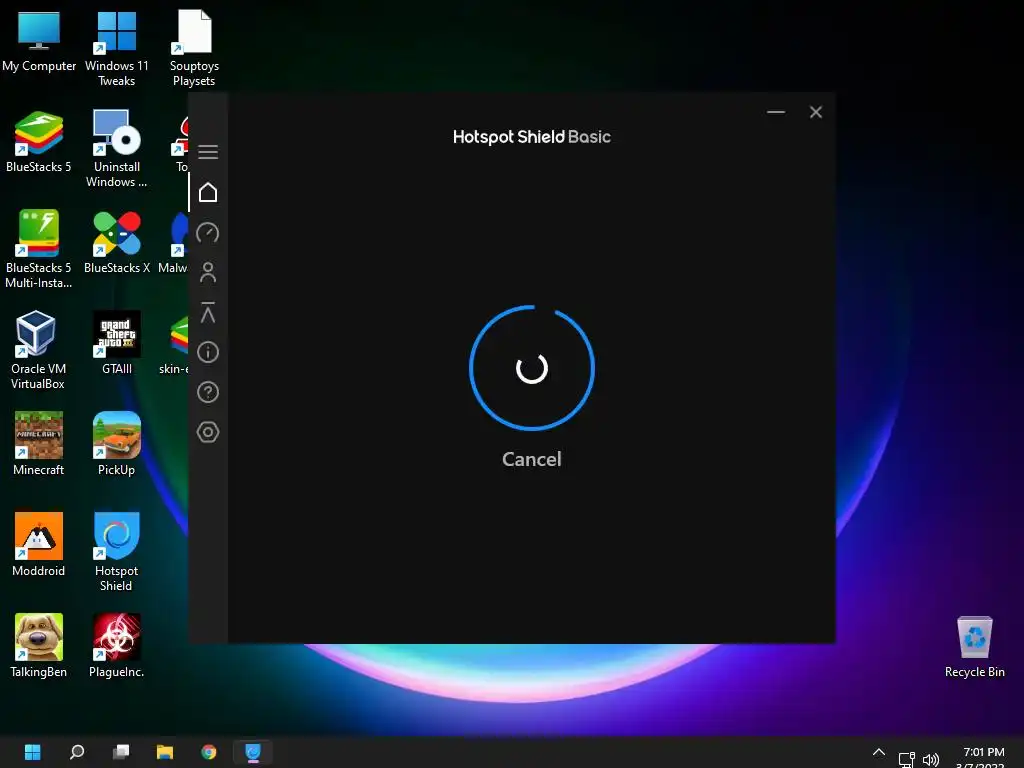Select the BlueStacks X desktop icon
Viewport: 1024px width, 768px height.
[x=117, y=242]
